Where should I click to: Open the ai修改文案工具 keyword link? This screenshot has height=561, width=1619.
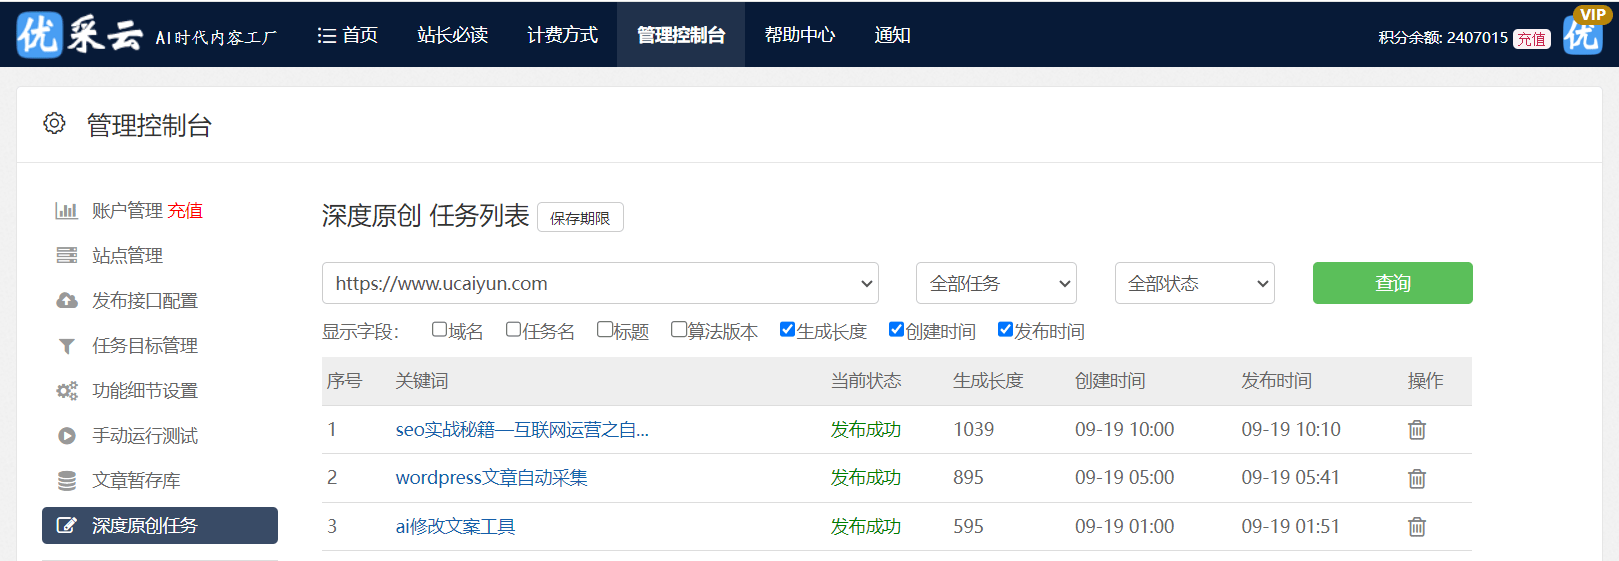point(455,526)
